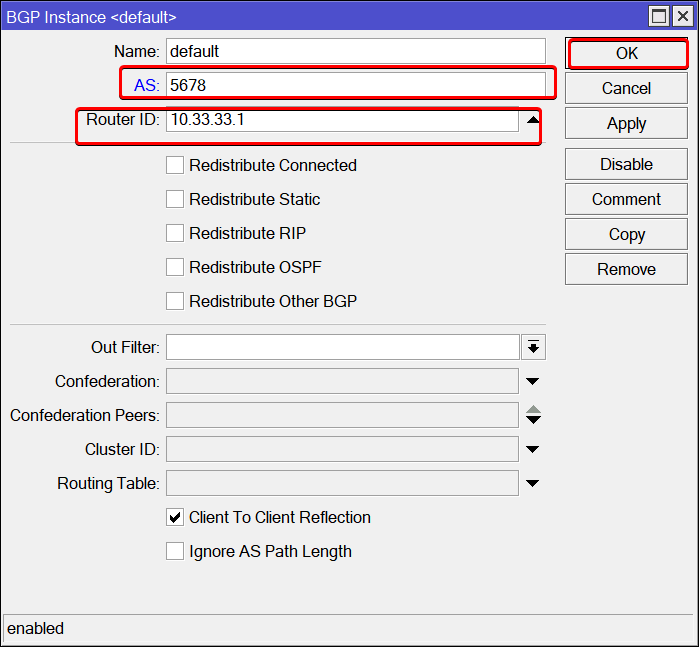Disable the BGP instance
The image size is (699, 647).
click(x=626, y=164)
